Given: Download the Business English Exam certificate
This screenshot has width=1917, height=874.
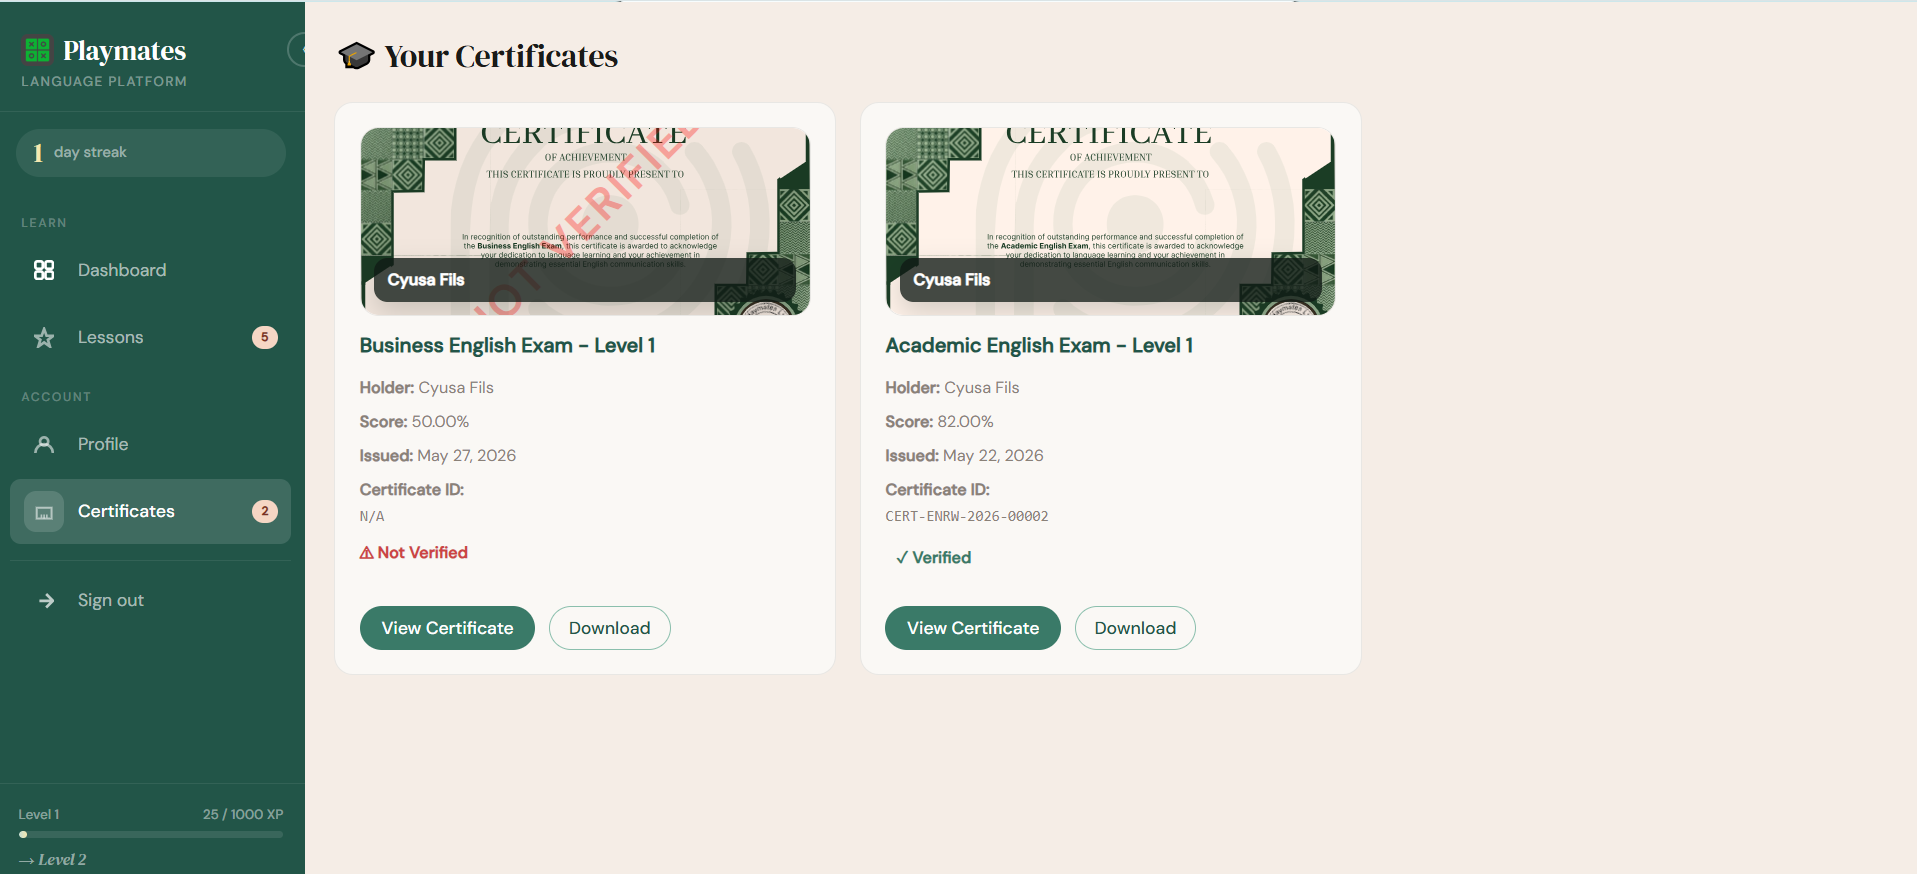Looking at the screenshot, I should tap(610, 628).
